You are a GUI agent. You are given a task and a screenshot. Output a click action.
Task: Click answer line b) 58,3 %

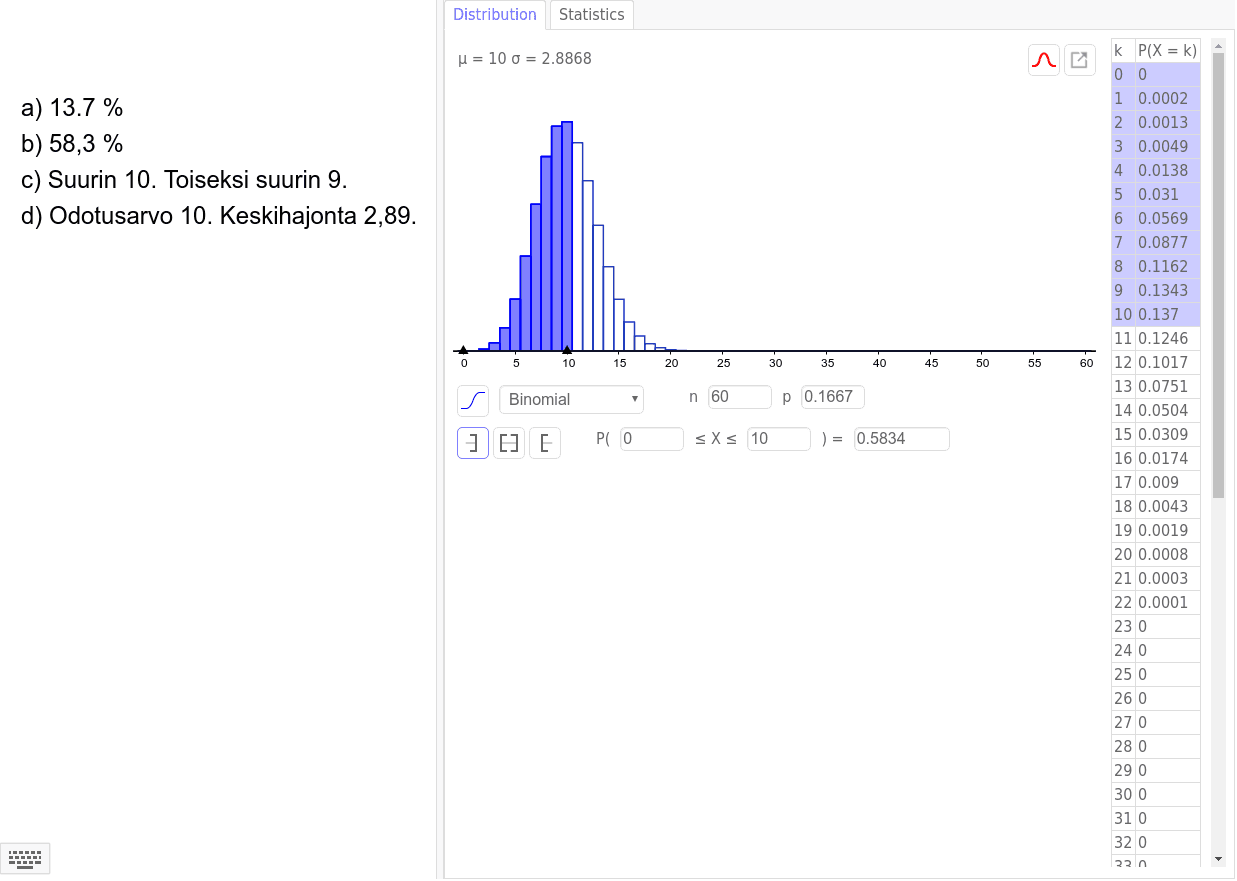72,144
